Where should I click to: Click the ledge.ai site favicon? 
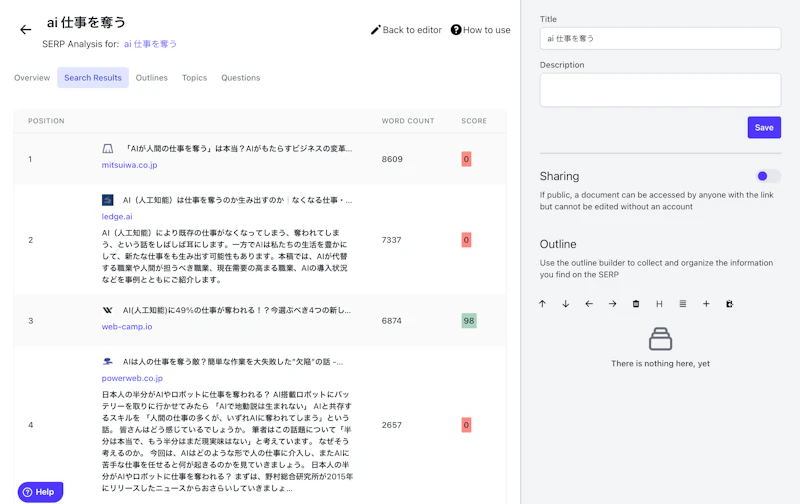(107, 200)
